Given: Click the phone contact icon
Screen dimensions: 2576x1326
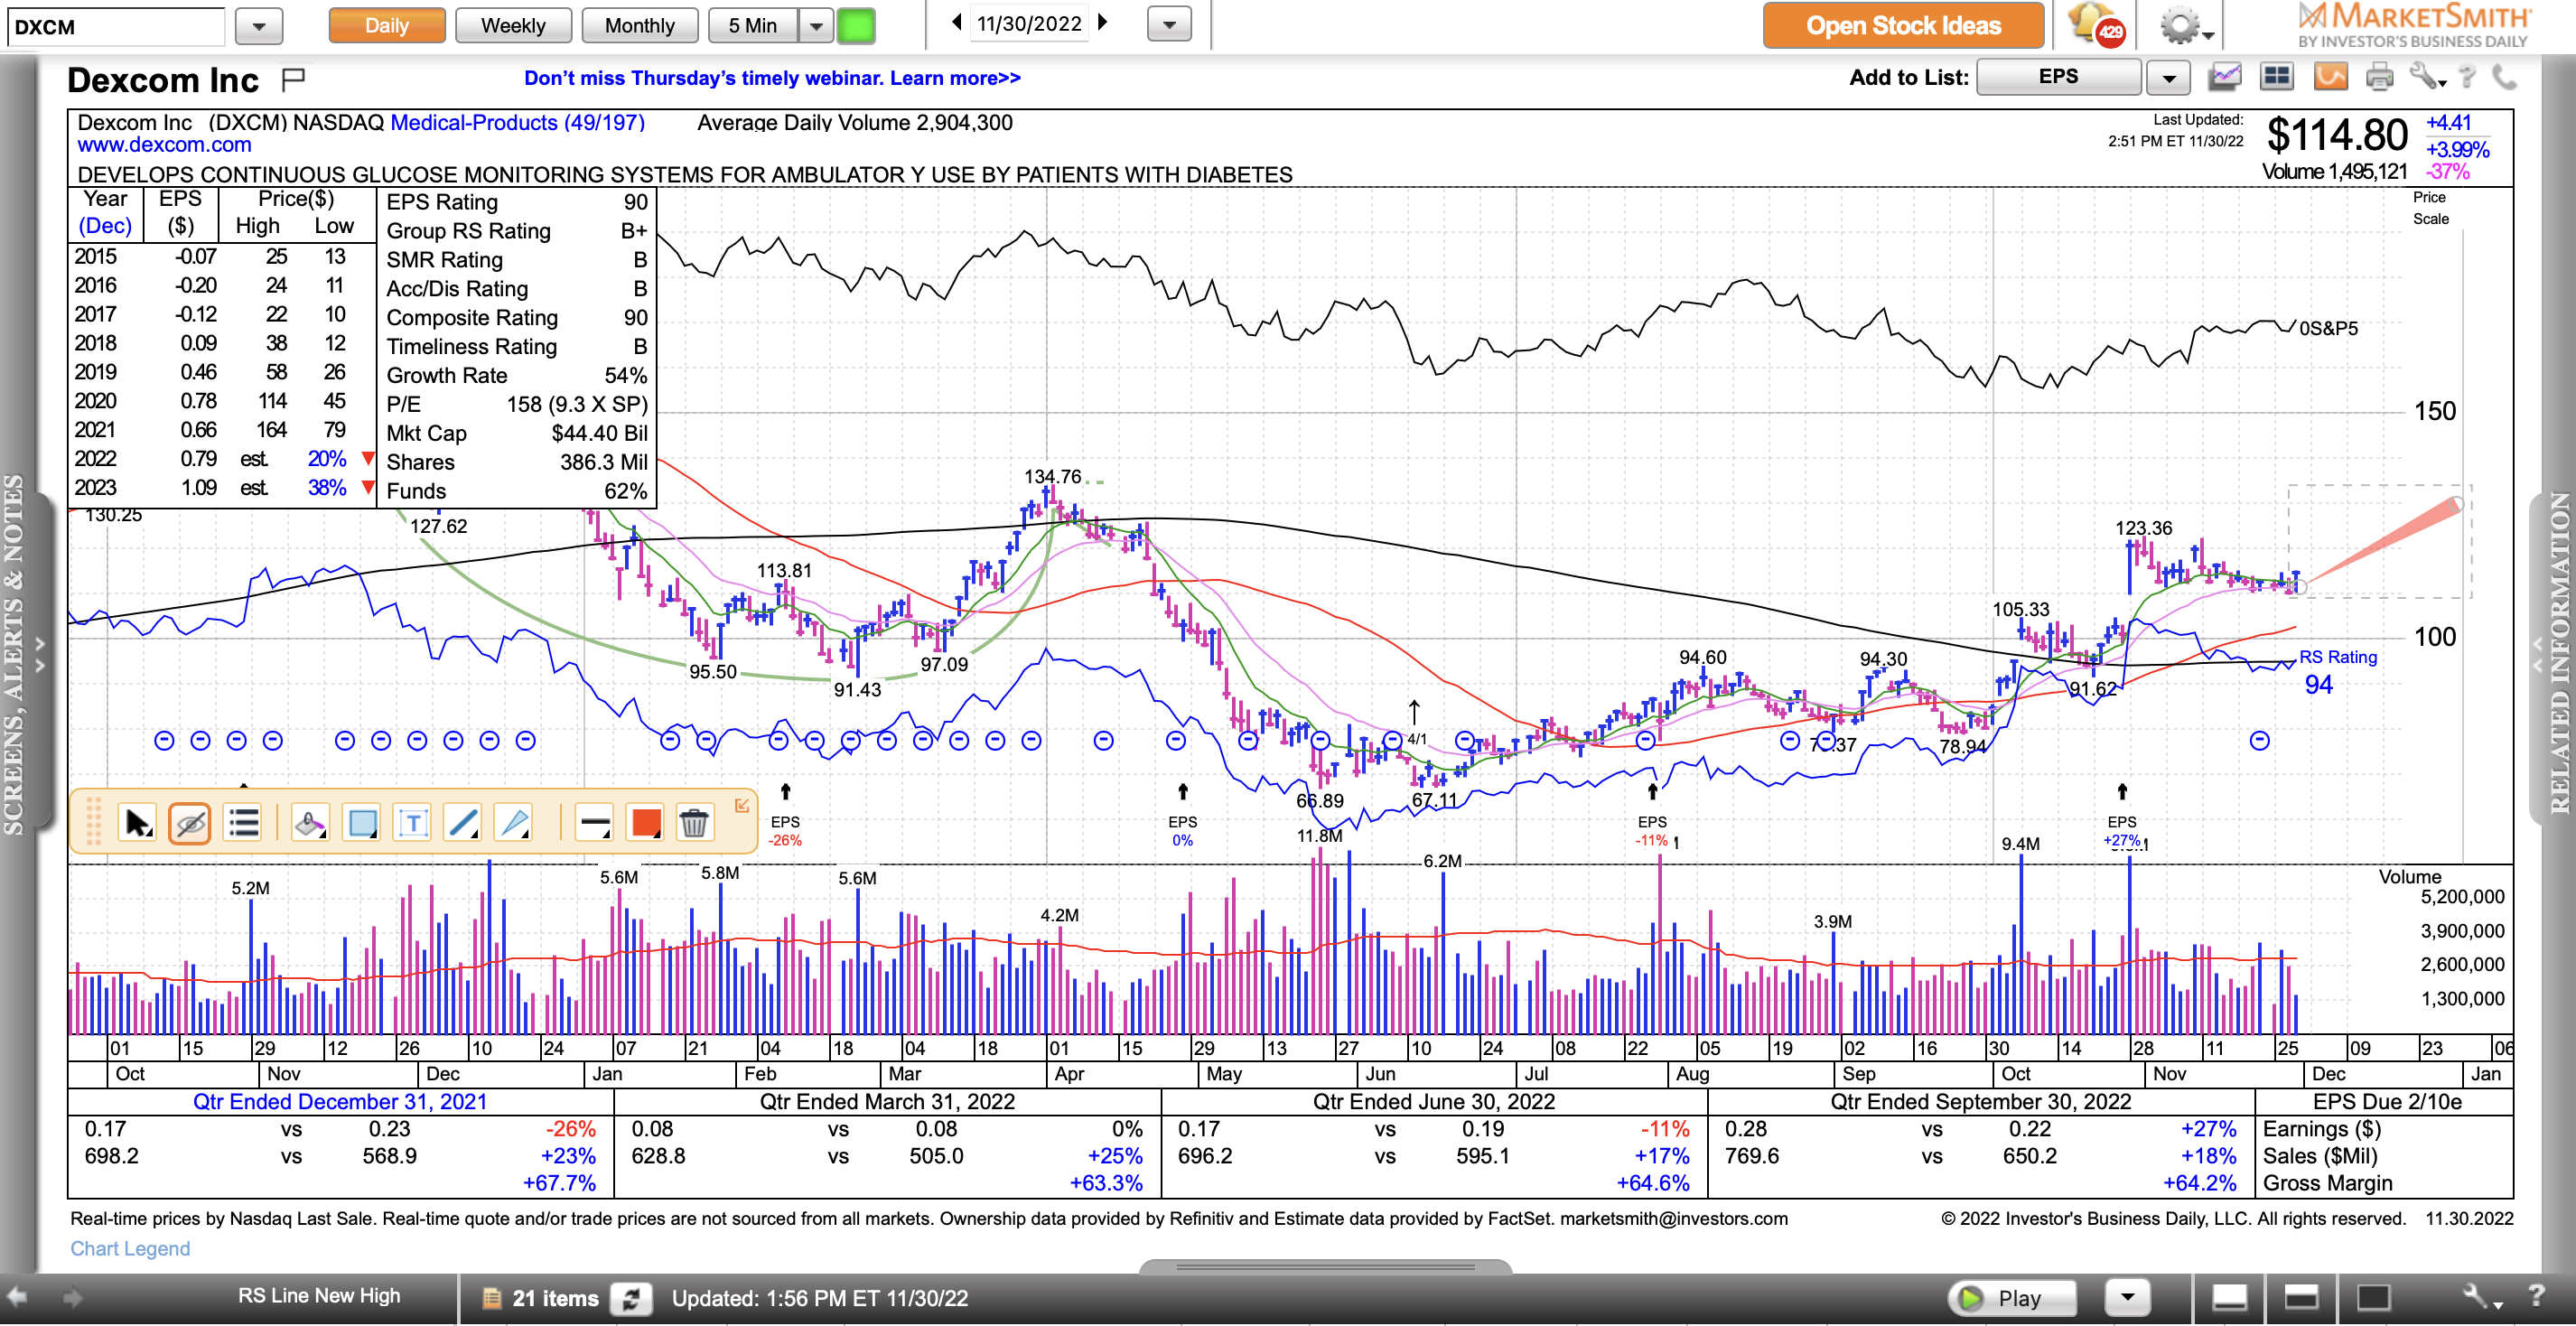Looking at the screenshot, I should click(2505, 77).
